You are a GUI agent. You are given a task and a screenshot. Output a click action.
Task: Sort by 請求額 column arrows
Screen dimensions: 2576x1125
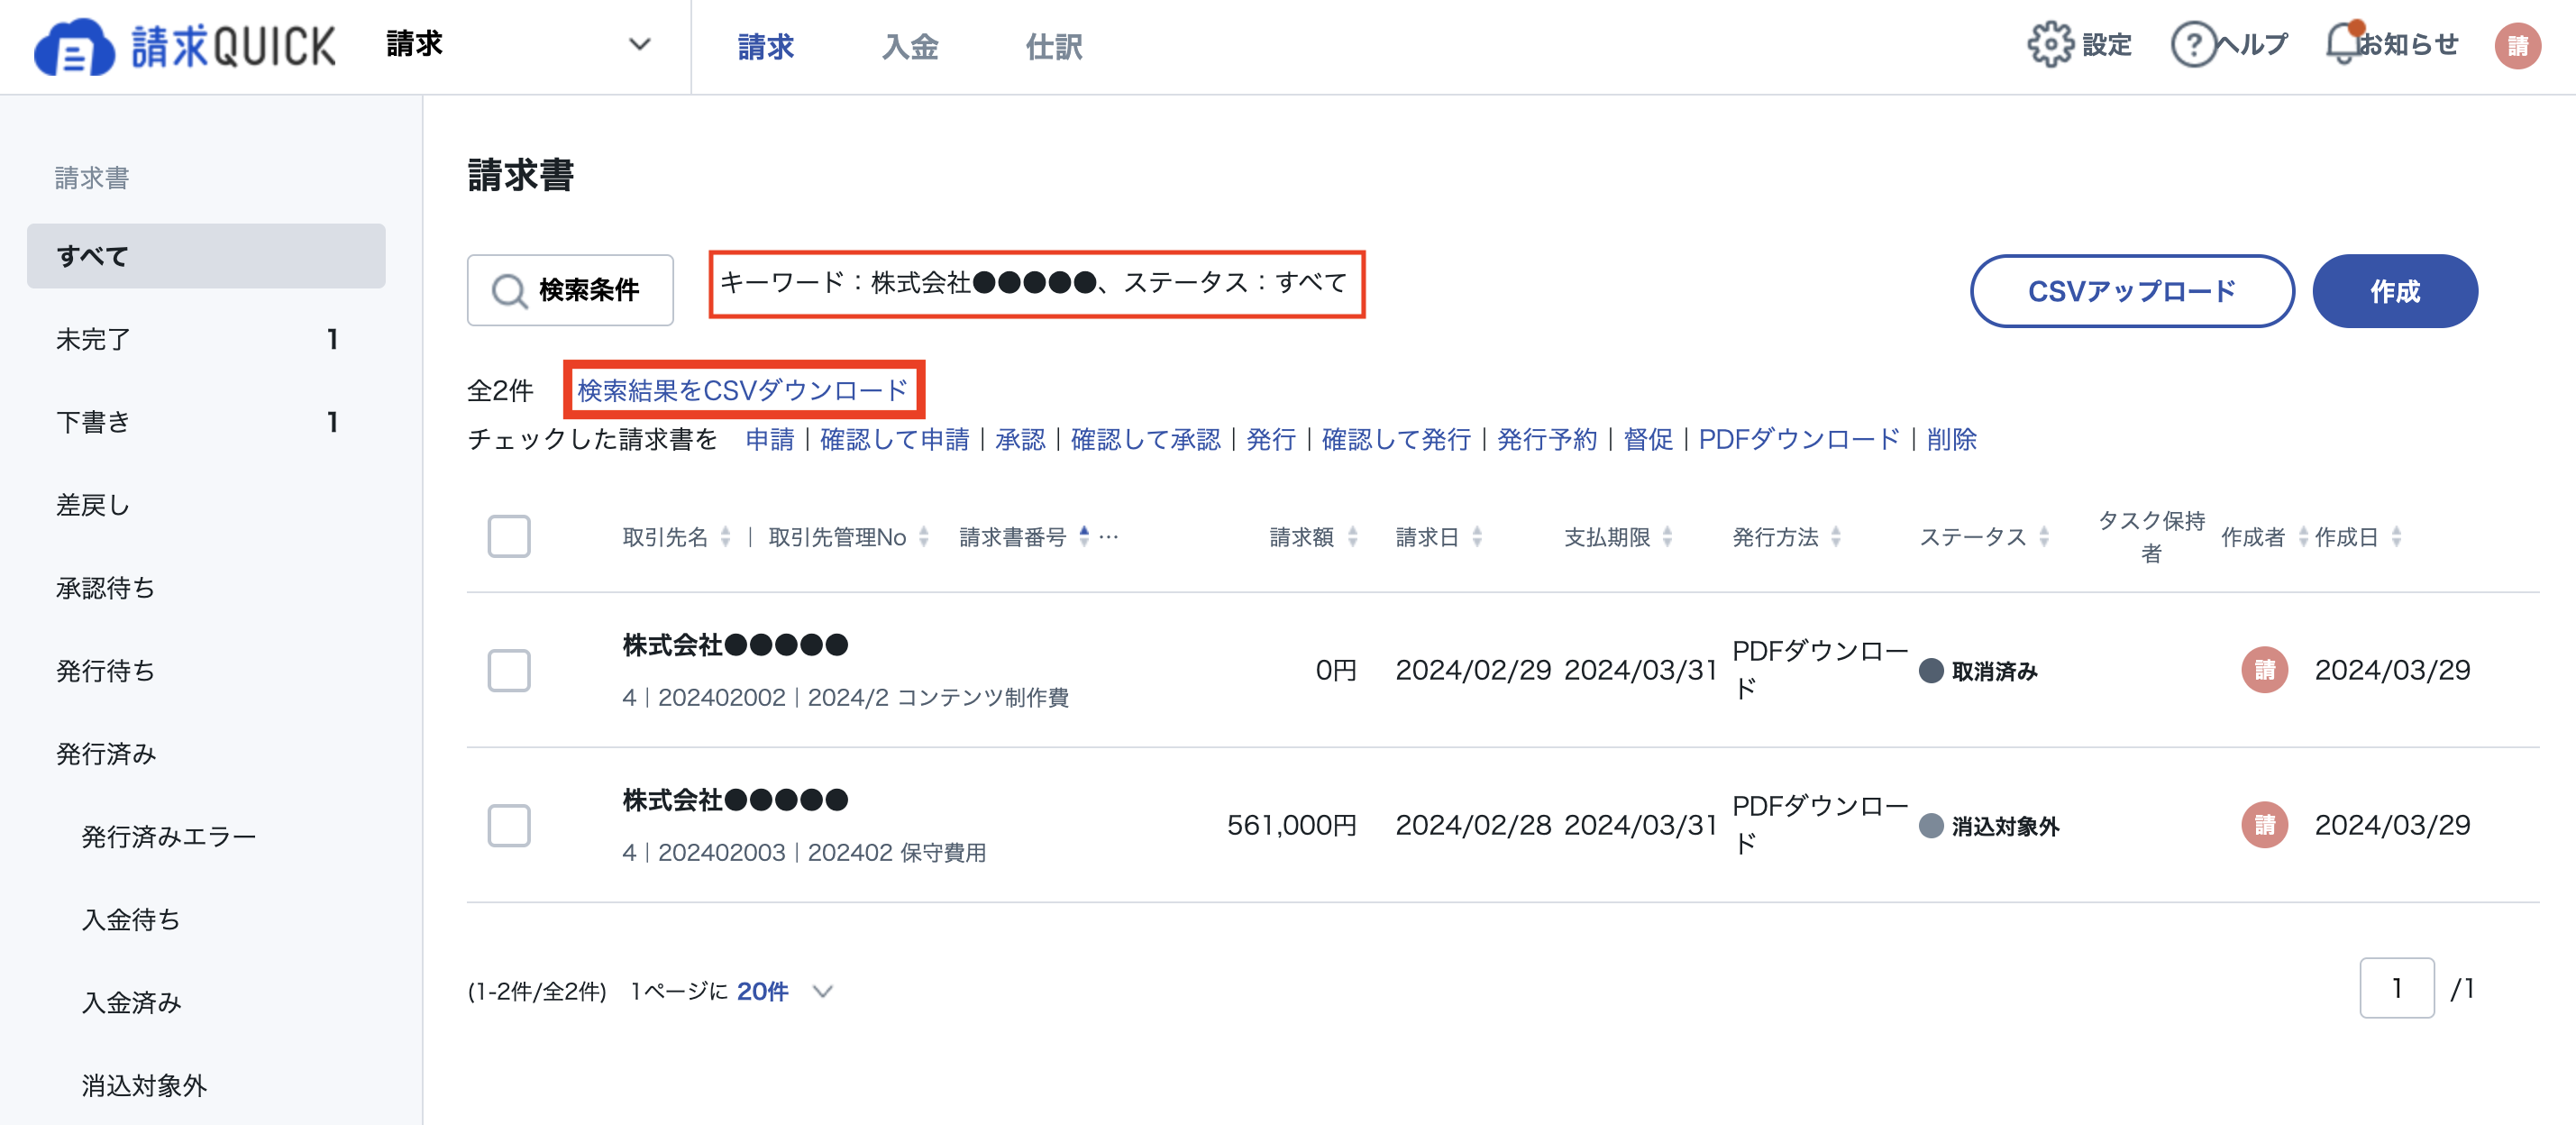[x=1353, y=537]
